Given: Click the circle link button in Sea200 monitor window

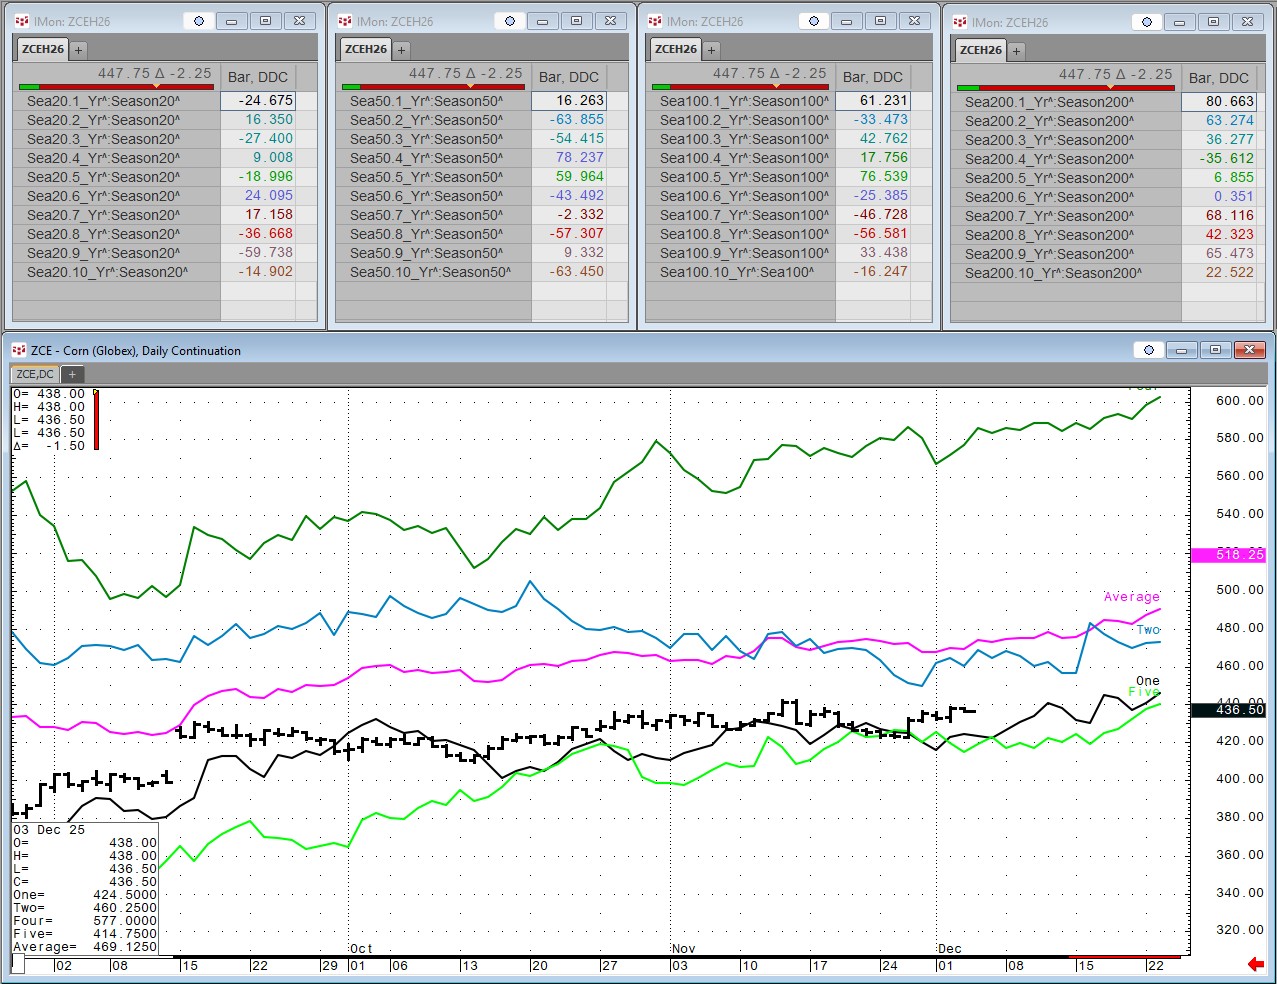Looking at the screenshot, I should pyautogui.click(x=1146, y=22).
